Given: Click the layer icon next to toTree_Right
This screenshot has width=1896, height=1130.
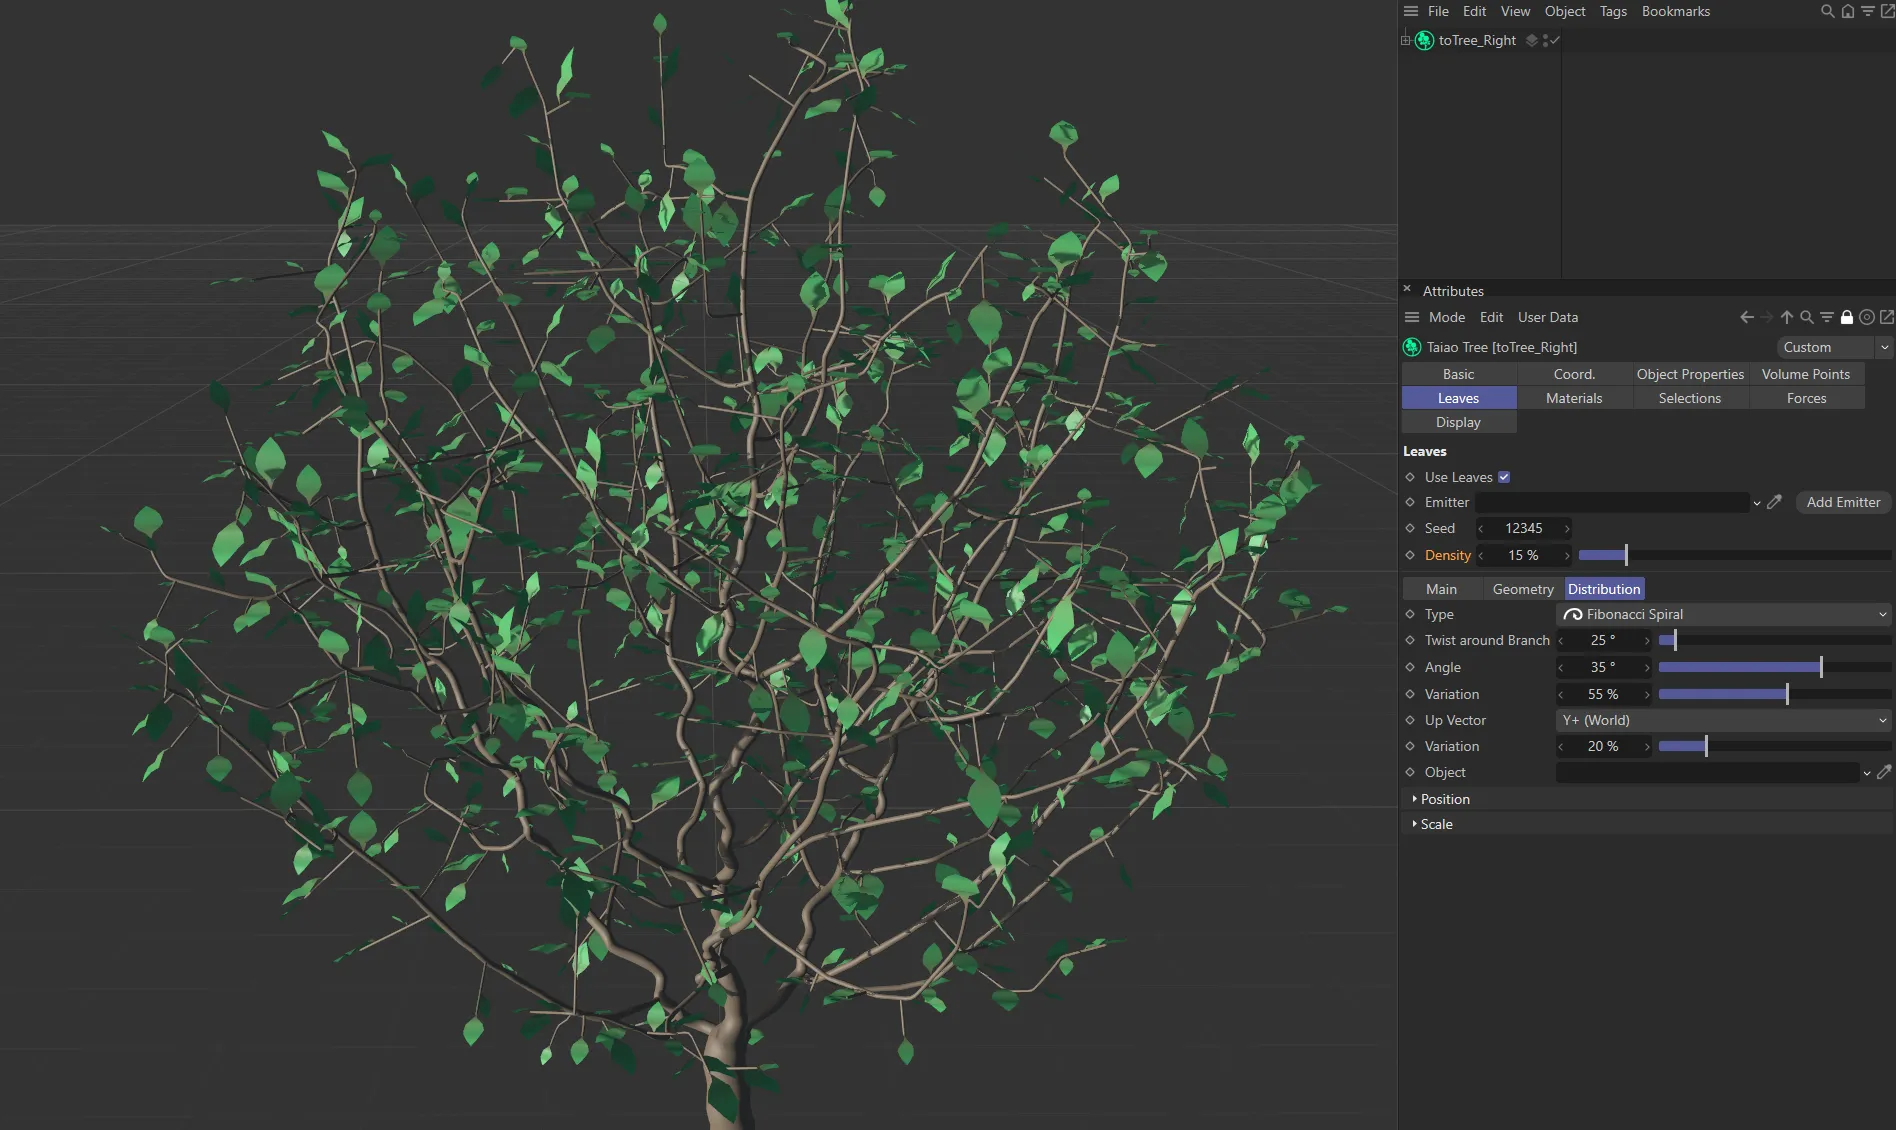Looking at the screenshot, I should [x=1531, y=40].
